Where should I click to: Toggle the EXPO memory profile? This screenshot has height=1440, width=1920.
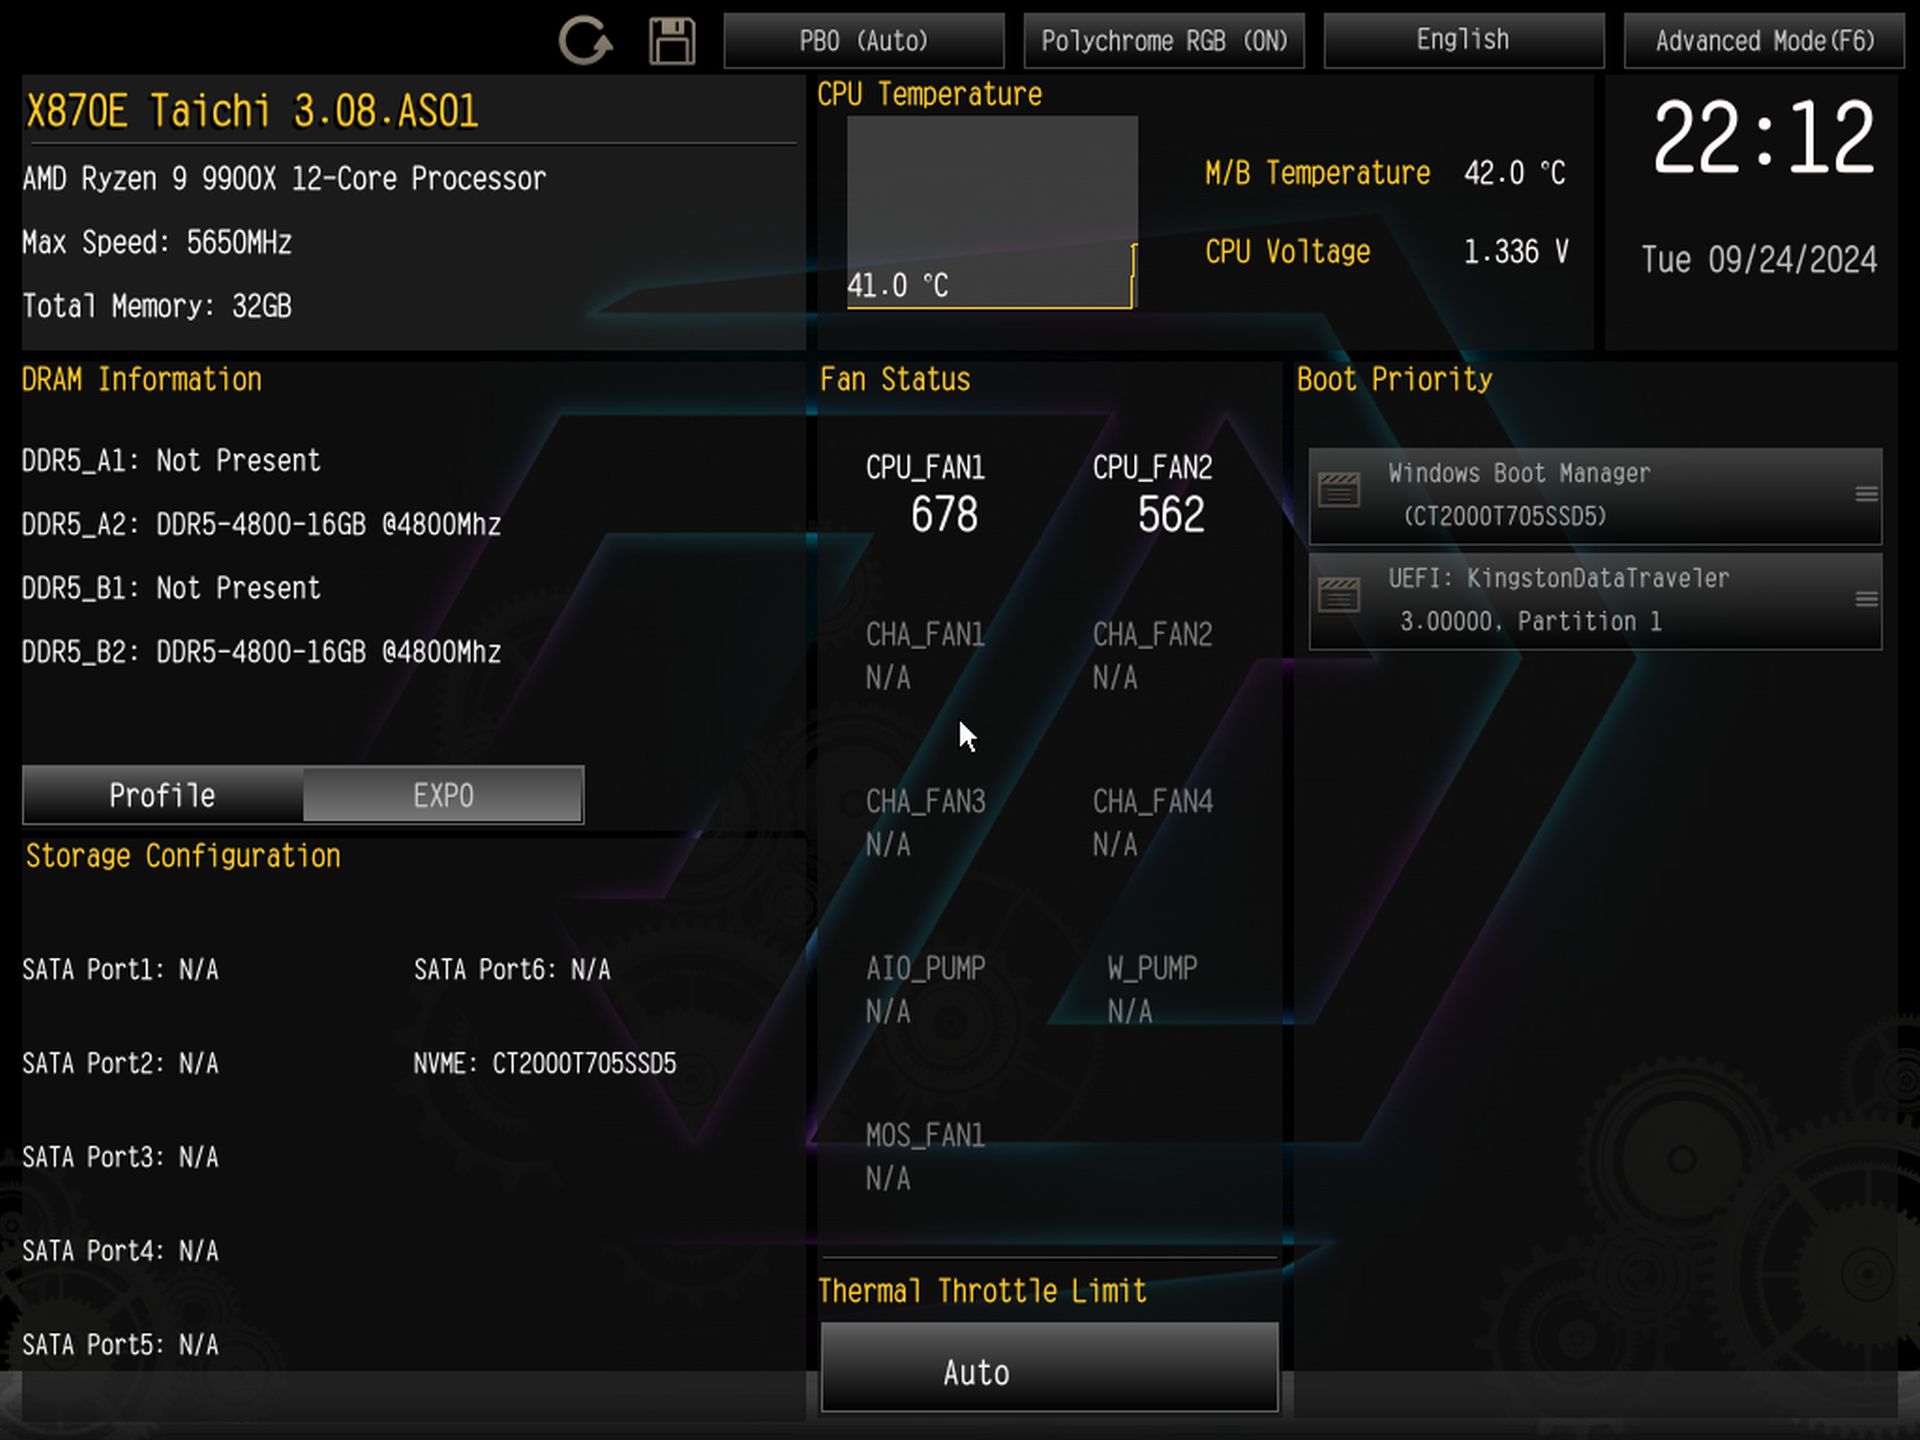click(443, 796)
